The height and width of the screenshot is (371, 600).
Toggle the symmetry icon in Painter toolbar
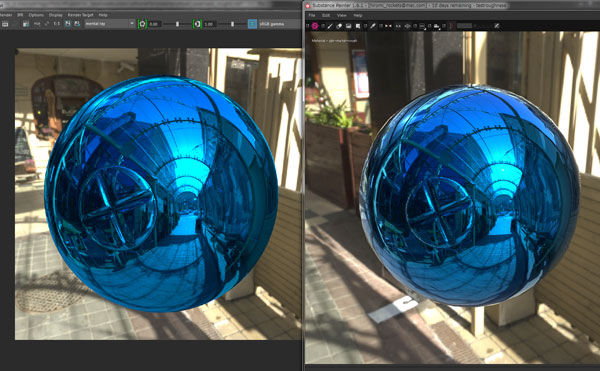(388, 26)
